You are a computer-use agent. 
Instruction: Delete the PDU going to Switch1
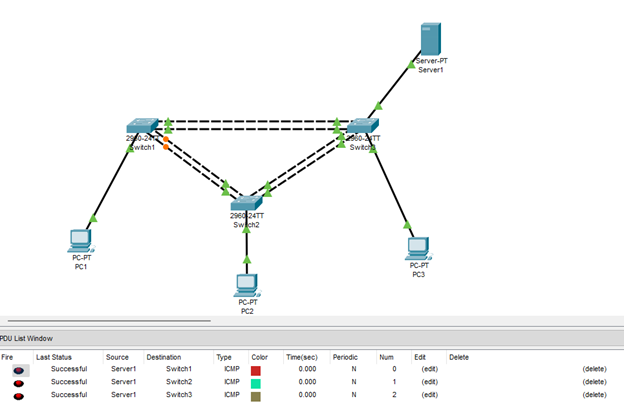coord(594,369)
